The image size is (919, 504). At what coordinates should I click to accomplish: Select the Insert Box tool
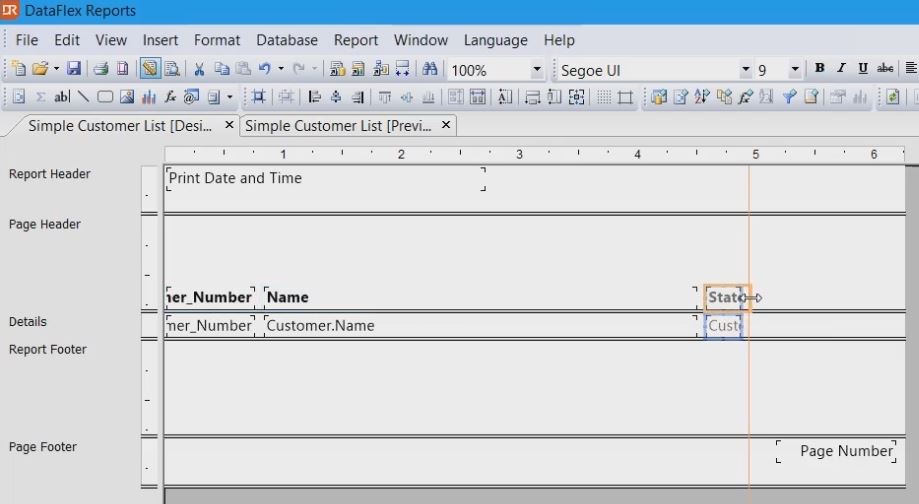point(105,97)
